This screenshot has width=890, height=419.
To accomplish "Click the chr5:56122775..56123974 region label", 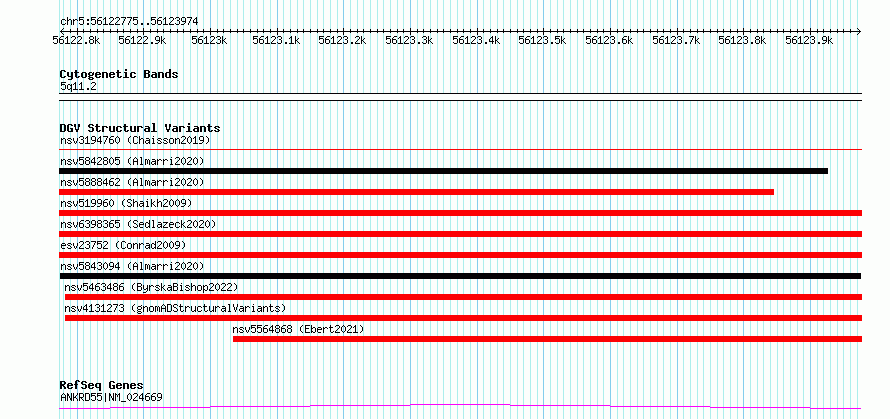I will [x=129, y=21].
